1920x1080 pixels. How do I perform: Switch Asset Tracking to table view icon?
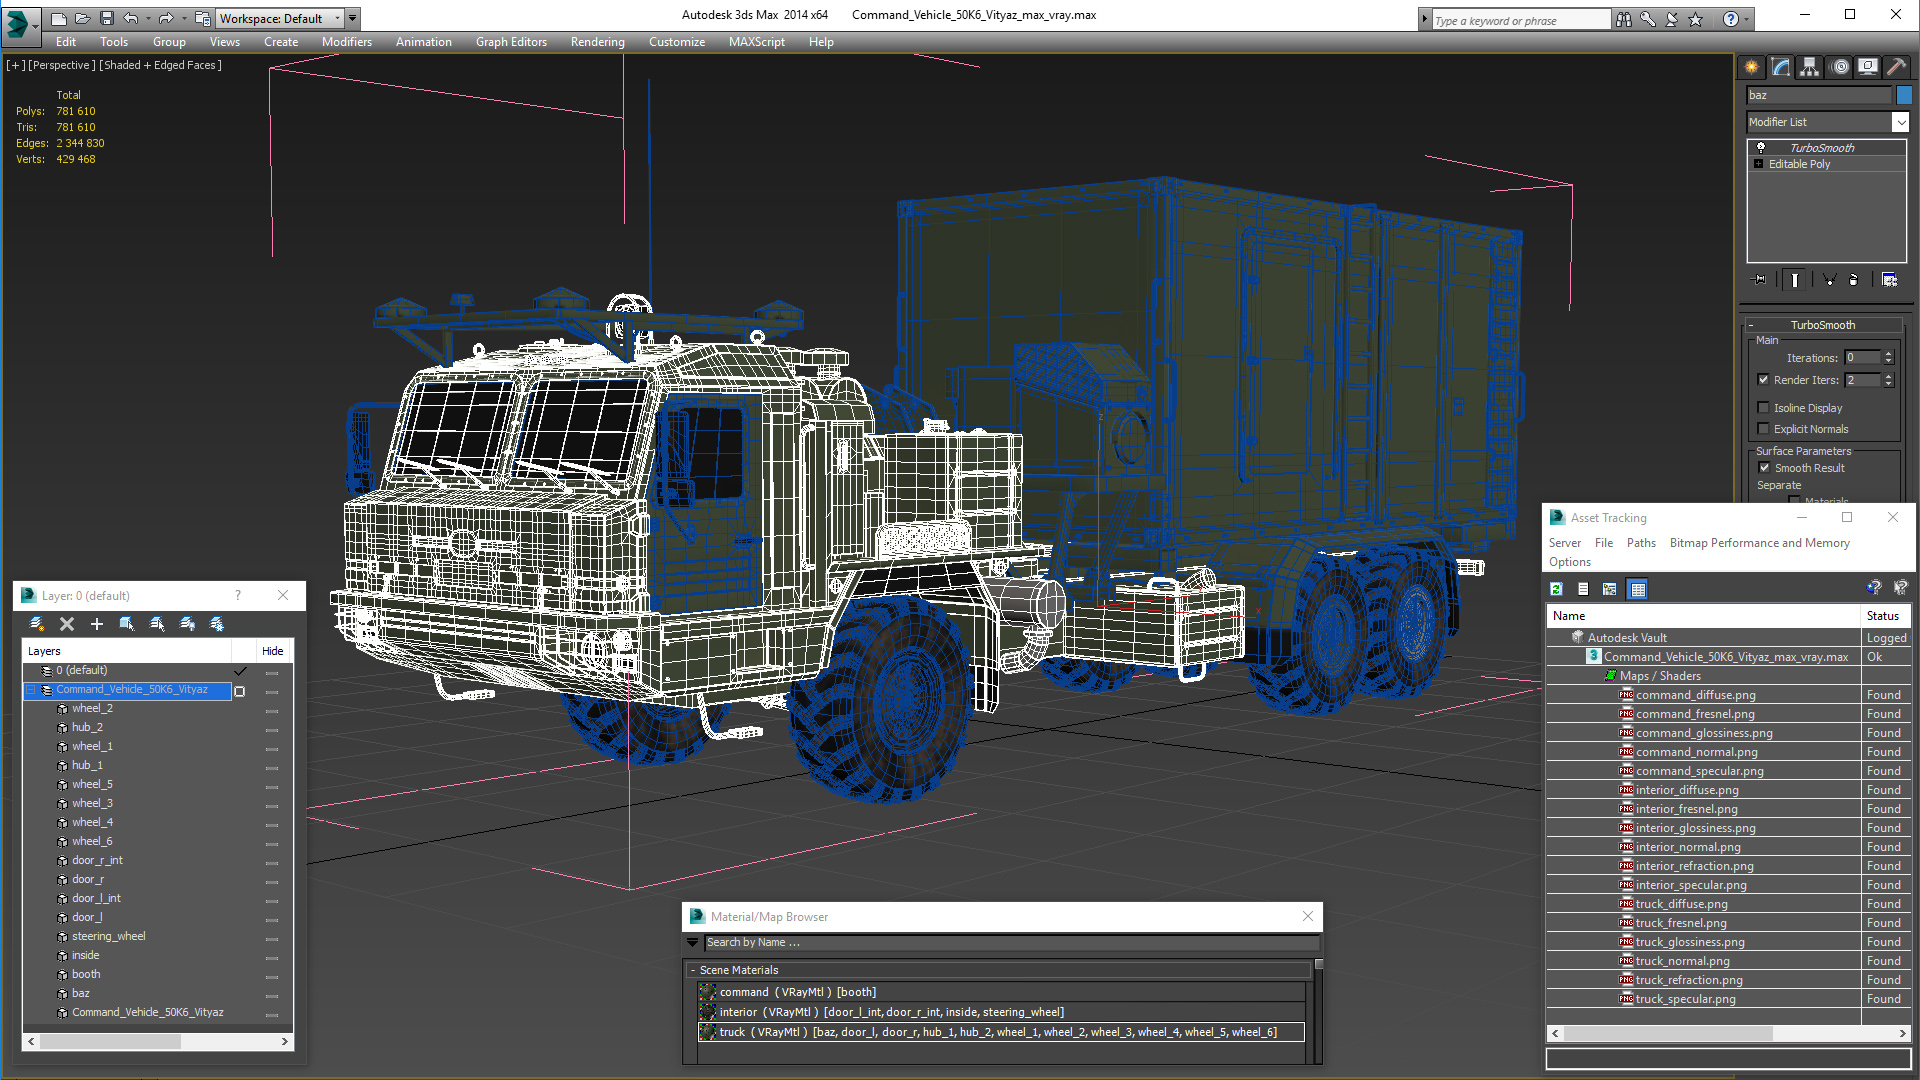[x=1638, y=589]
